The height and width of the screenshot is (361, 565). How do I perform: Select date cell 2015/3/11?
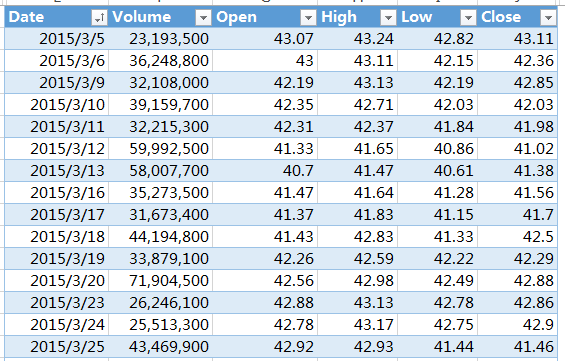click(x=57, y=126)
